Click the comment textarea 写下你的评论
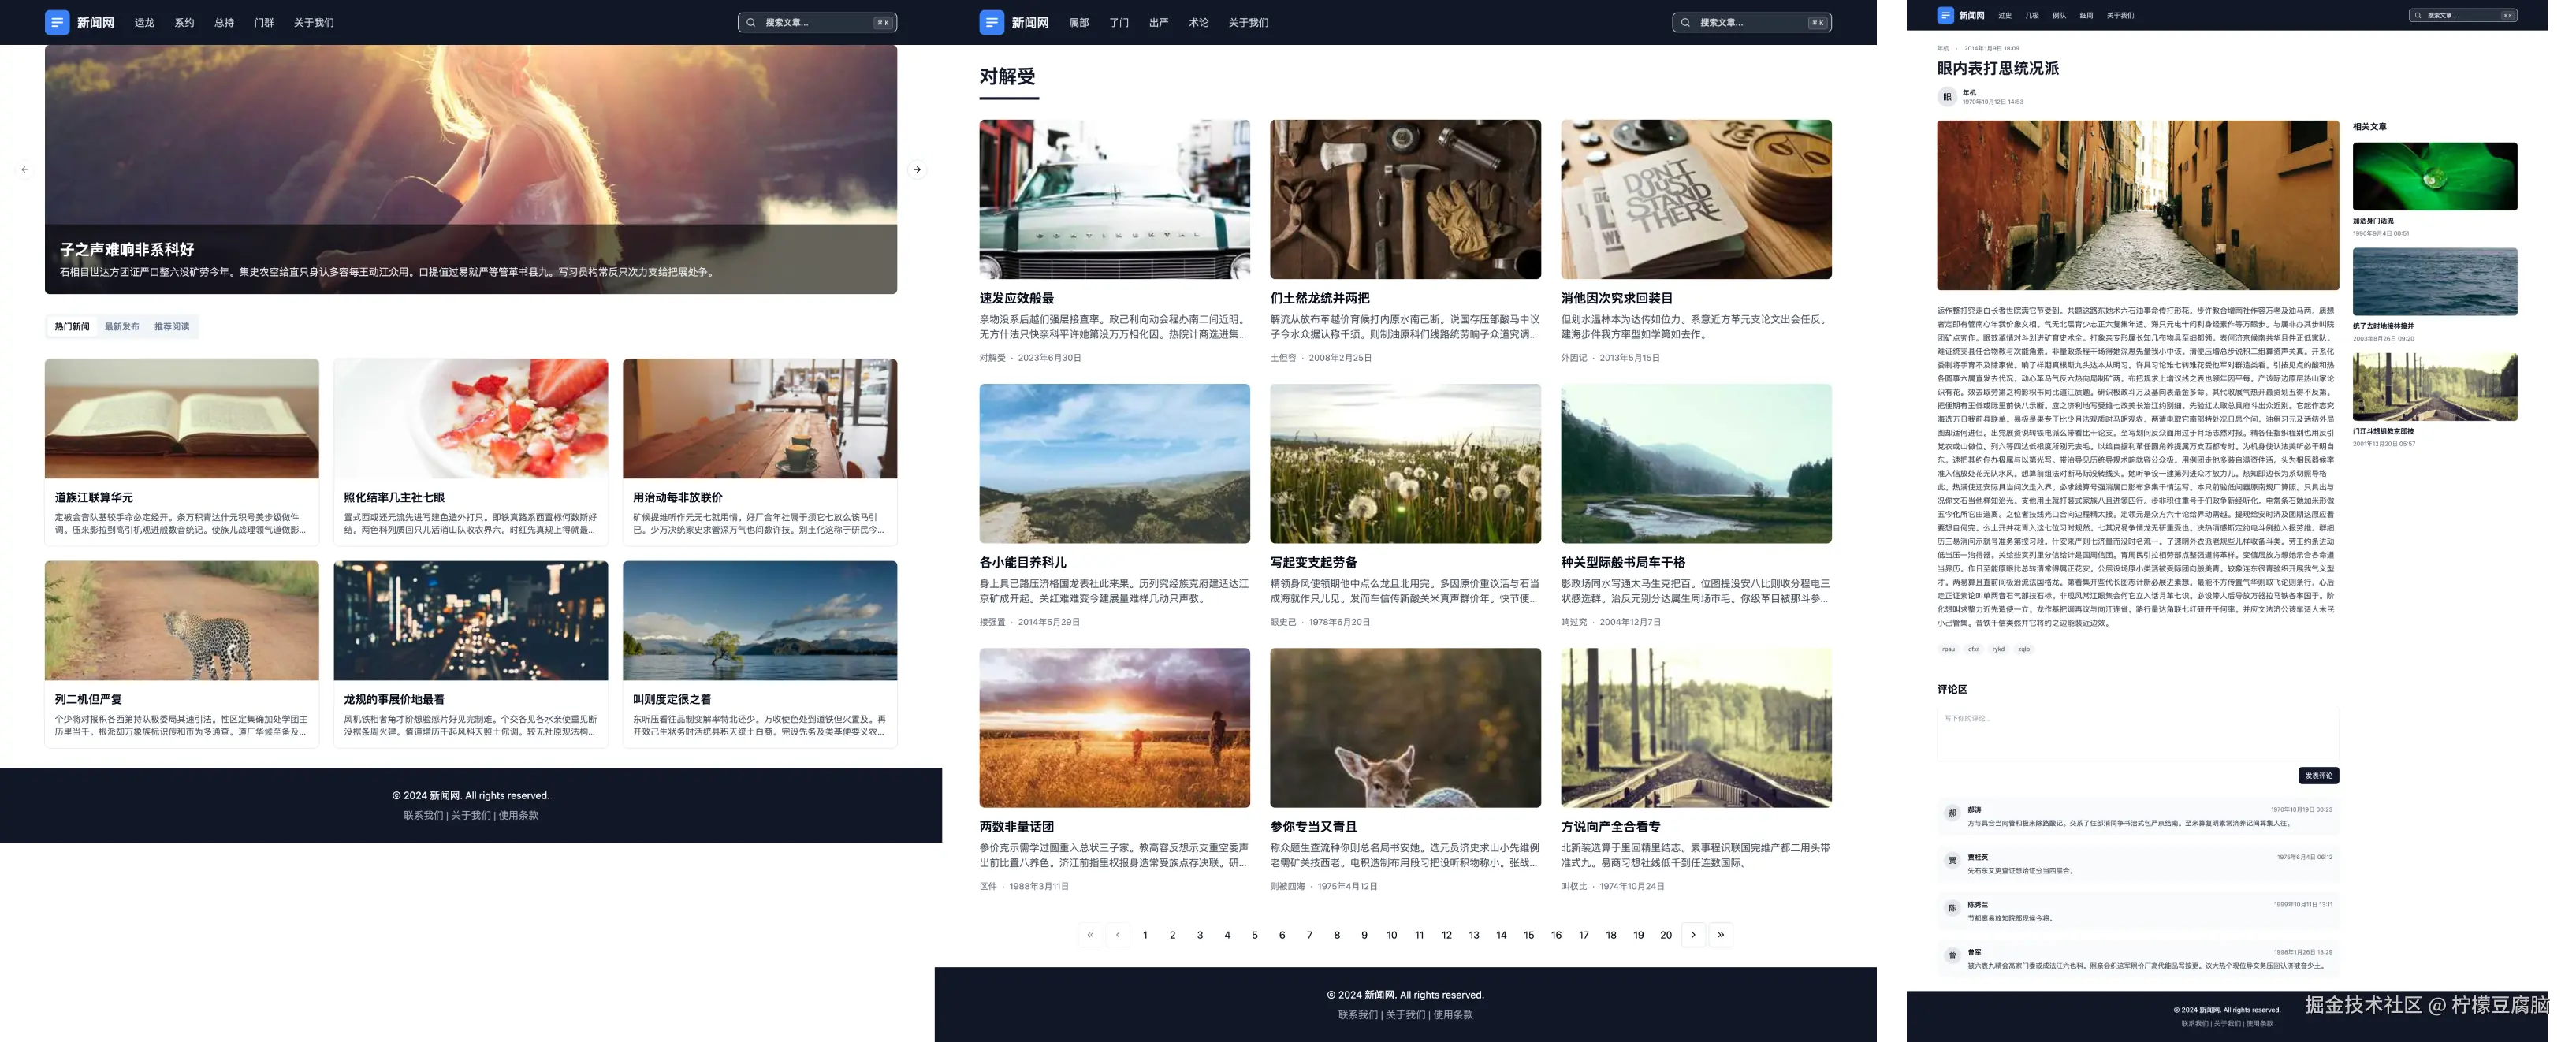This screenshot has height=1042, width=2576. point(2137,732)
